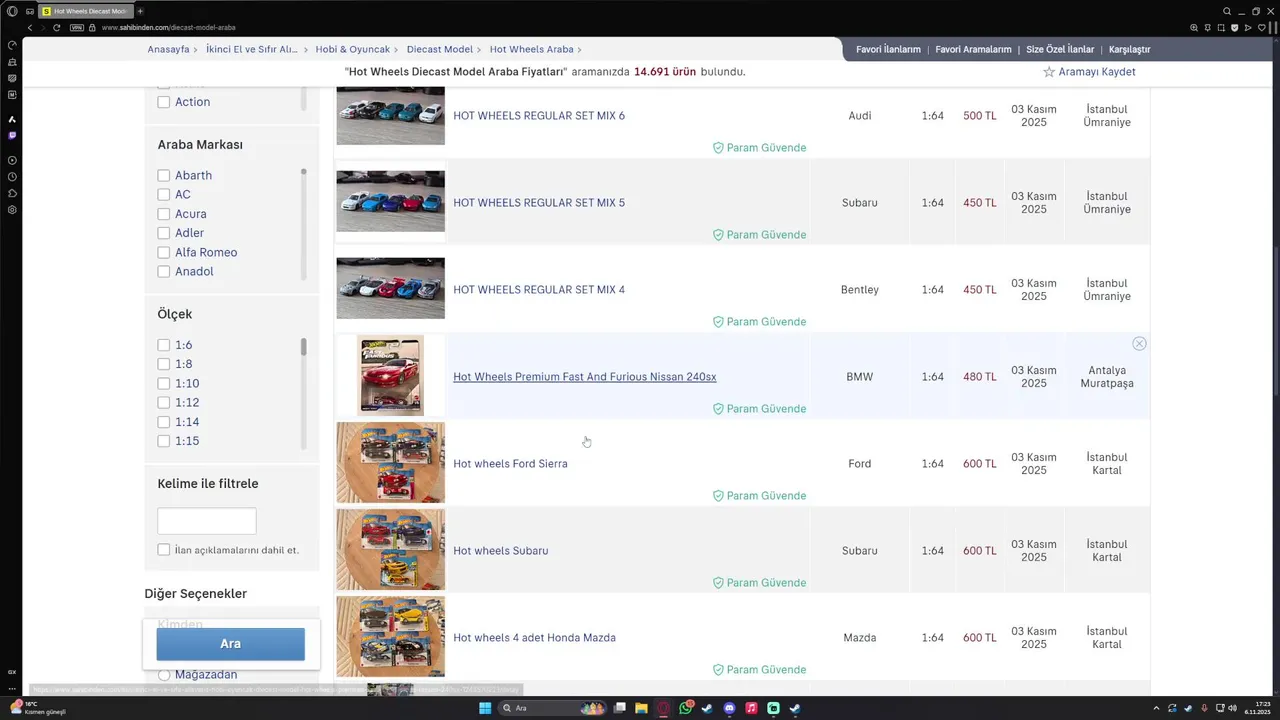This screenshot has height=720, width=1280.
Task: Open Hot Wheels Premium Nissan 240sx listing
Action: click(x=585, y=377)
